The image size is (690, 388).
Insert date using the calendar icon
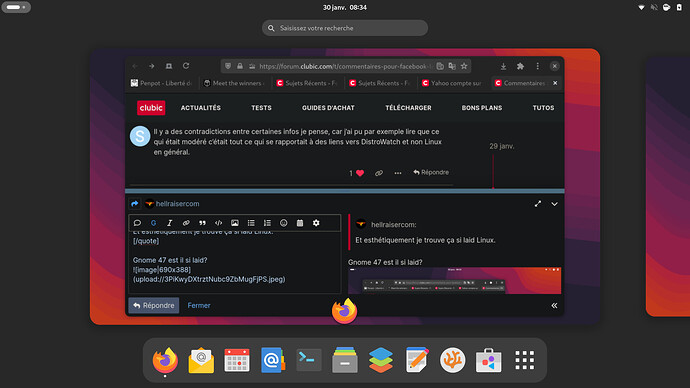300,223
